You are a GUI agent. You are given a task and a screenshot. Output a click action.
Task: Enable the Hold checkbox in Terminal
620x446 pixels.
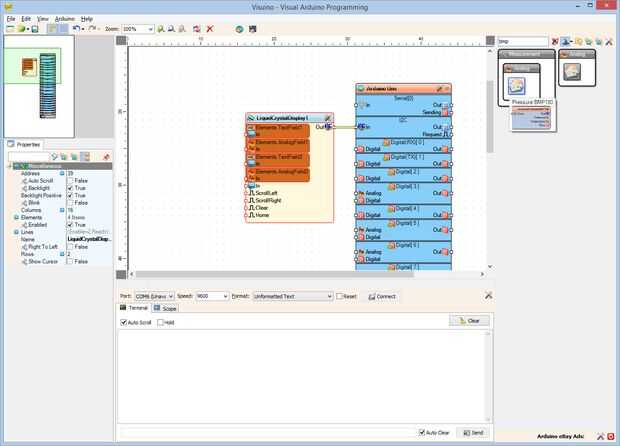pyautogui.click(x=160, y=322)
